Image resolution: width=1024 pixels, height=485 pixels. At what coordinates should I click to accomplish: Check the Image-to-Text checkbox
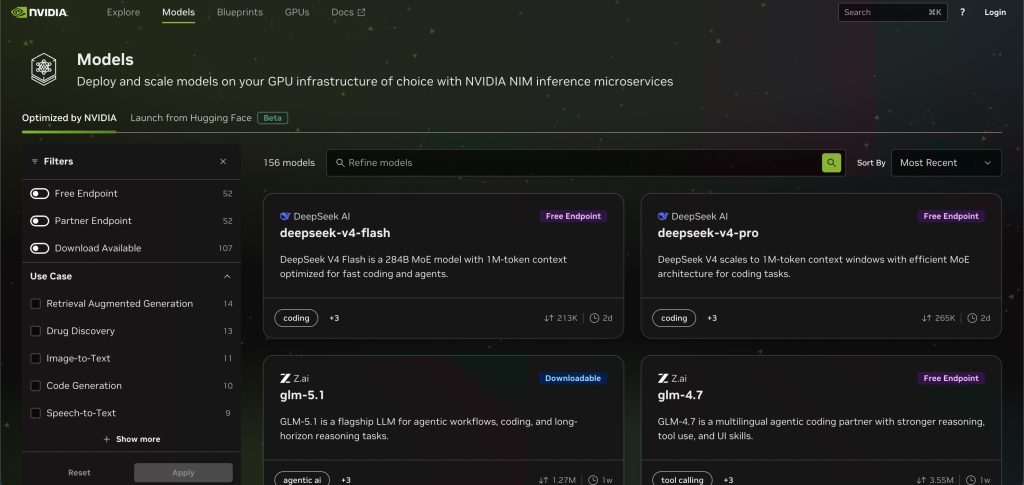(x=36, y=358)
